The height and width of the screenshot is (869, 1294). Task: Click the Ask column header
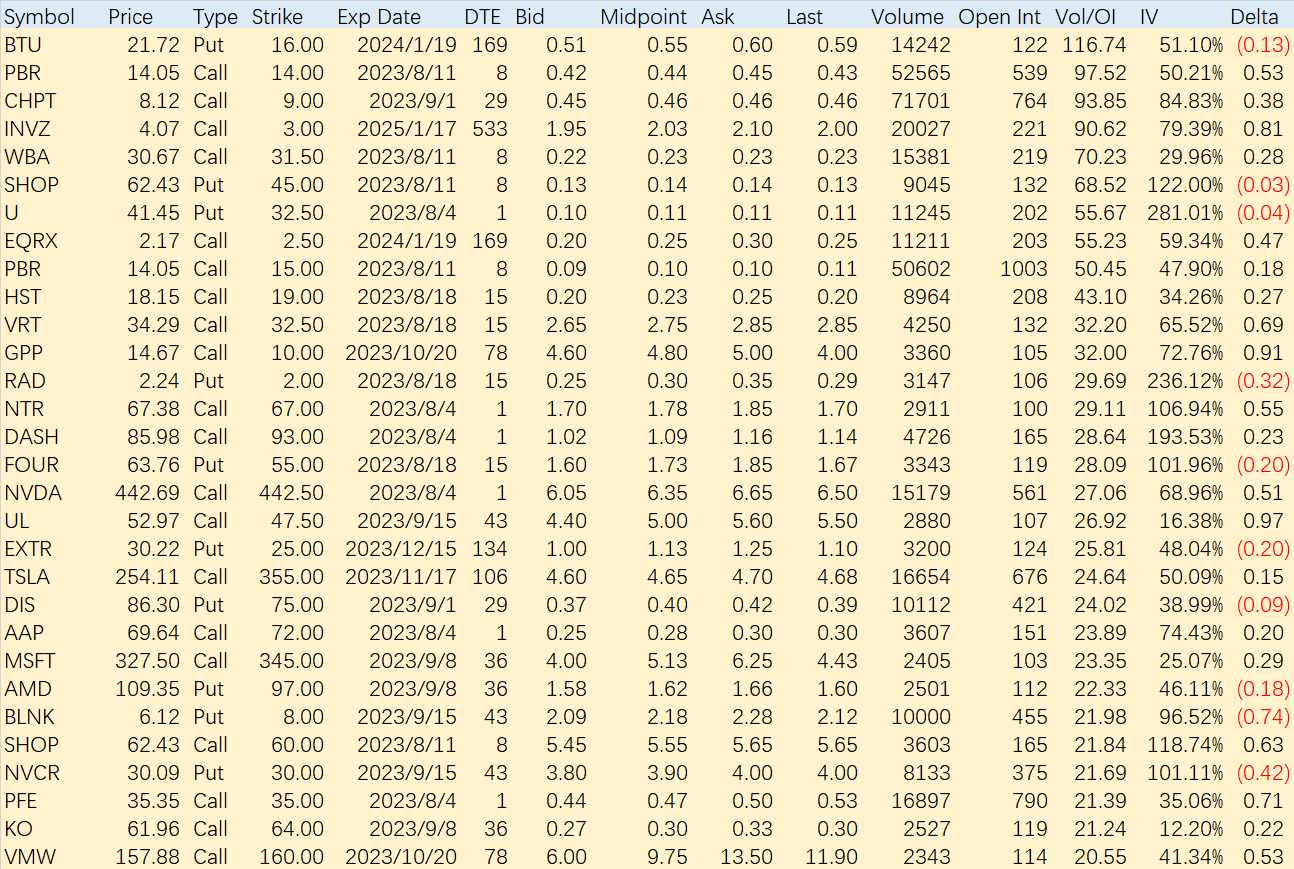[718, 17]
